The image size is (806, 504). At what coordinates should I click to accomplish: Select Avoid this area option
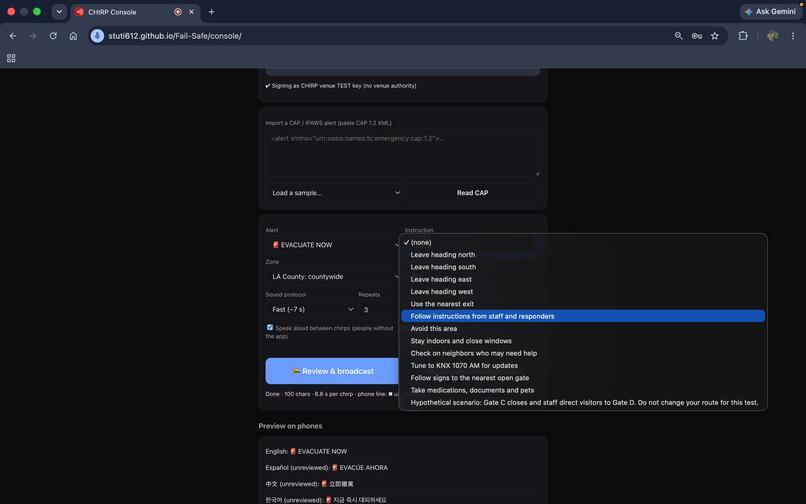583,329
